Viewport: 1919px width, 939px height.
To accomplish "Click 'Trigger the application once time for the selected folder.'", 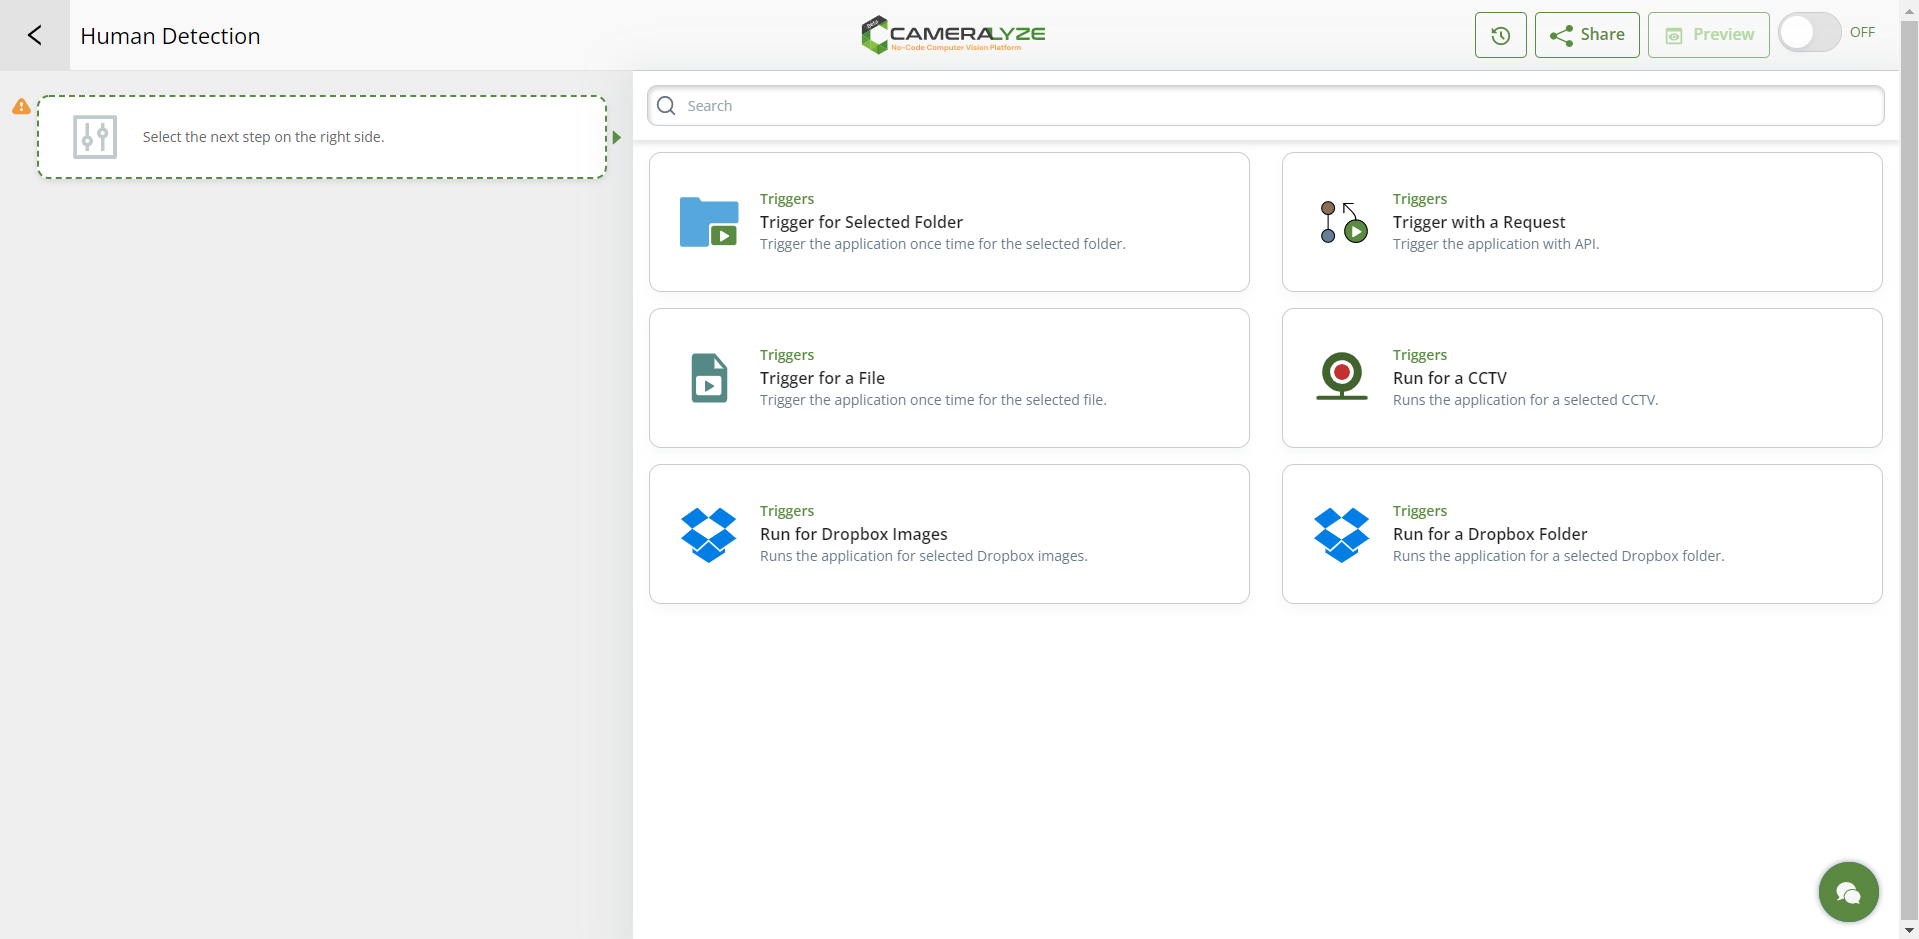I will [x=942, y=244].
